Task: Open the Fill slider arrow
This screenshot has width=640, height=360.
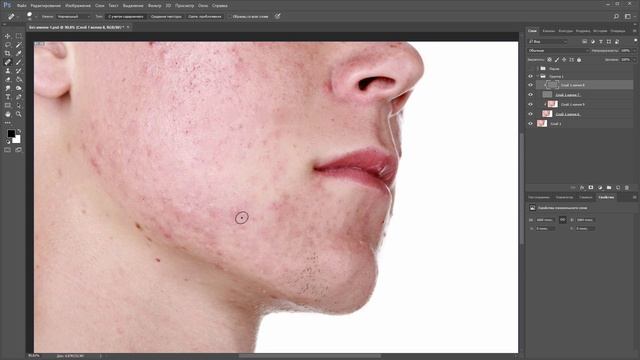Action: point(635,60)
